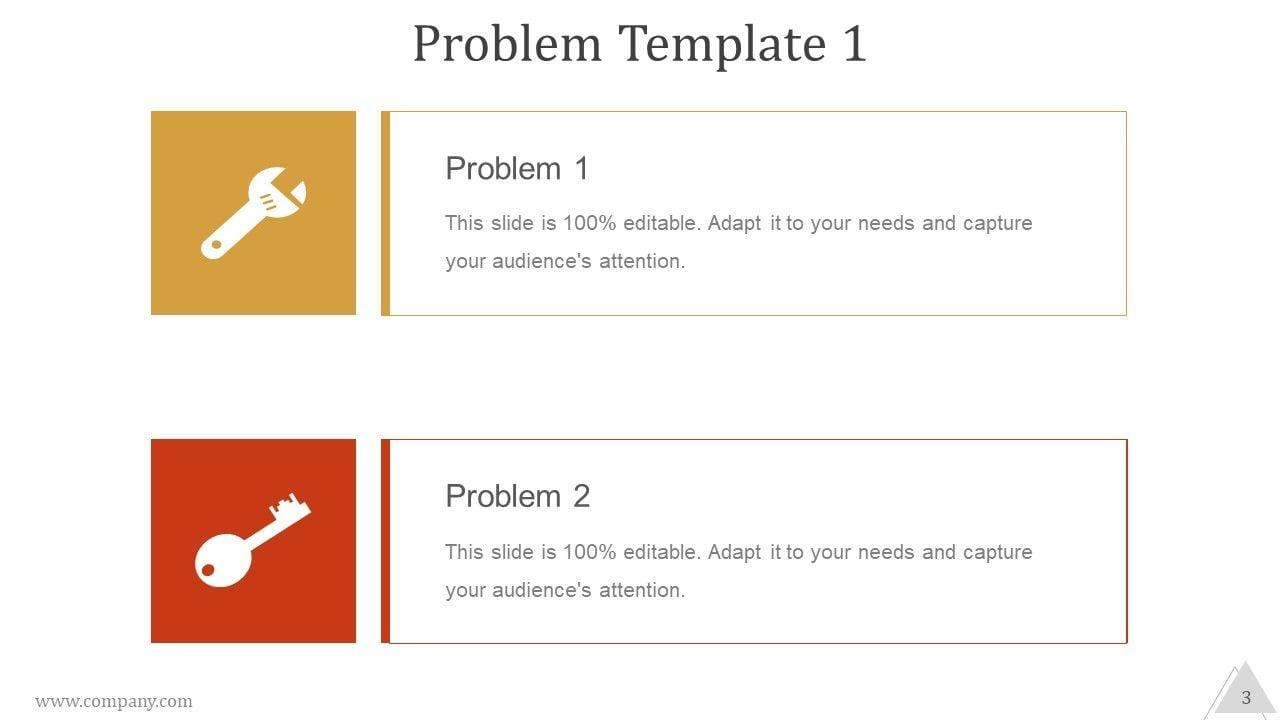Click the word "capture" under Problem 2
The width and height of the screenshot is (1280, 720).
(x=997, y=552)
